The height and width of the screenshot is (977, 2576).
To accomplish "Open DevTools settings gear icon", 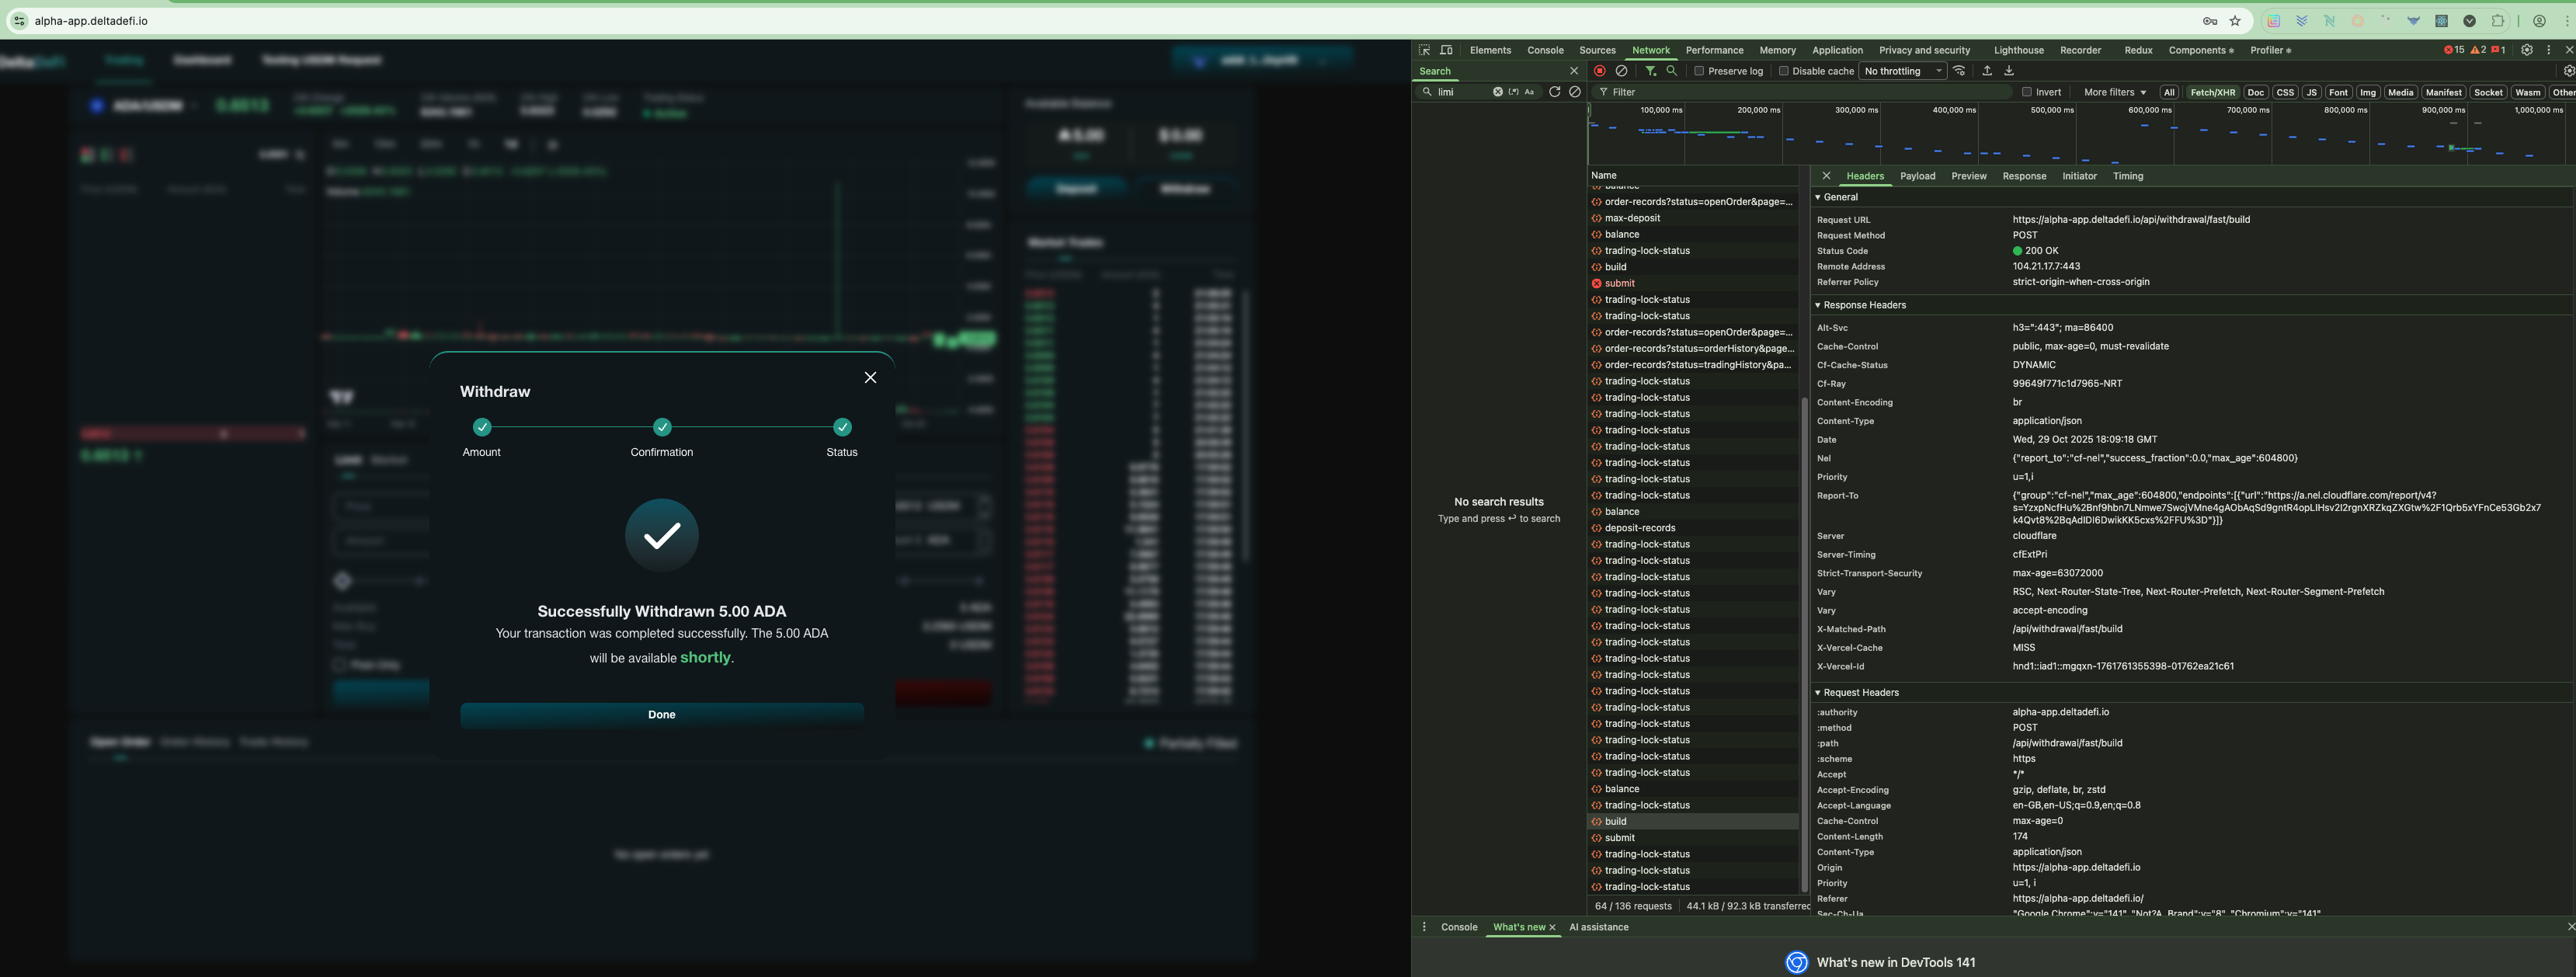I will [x=2527, y=50].
